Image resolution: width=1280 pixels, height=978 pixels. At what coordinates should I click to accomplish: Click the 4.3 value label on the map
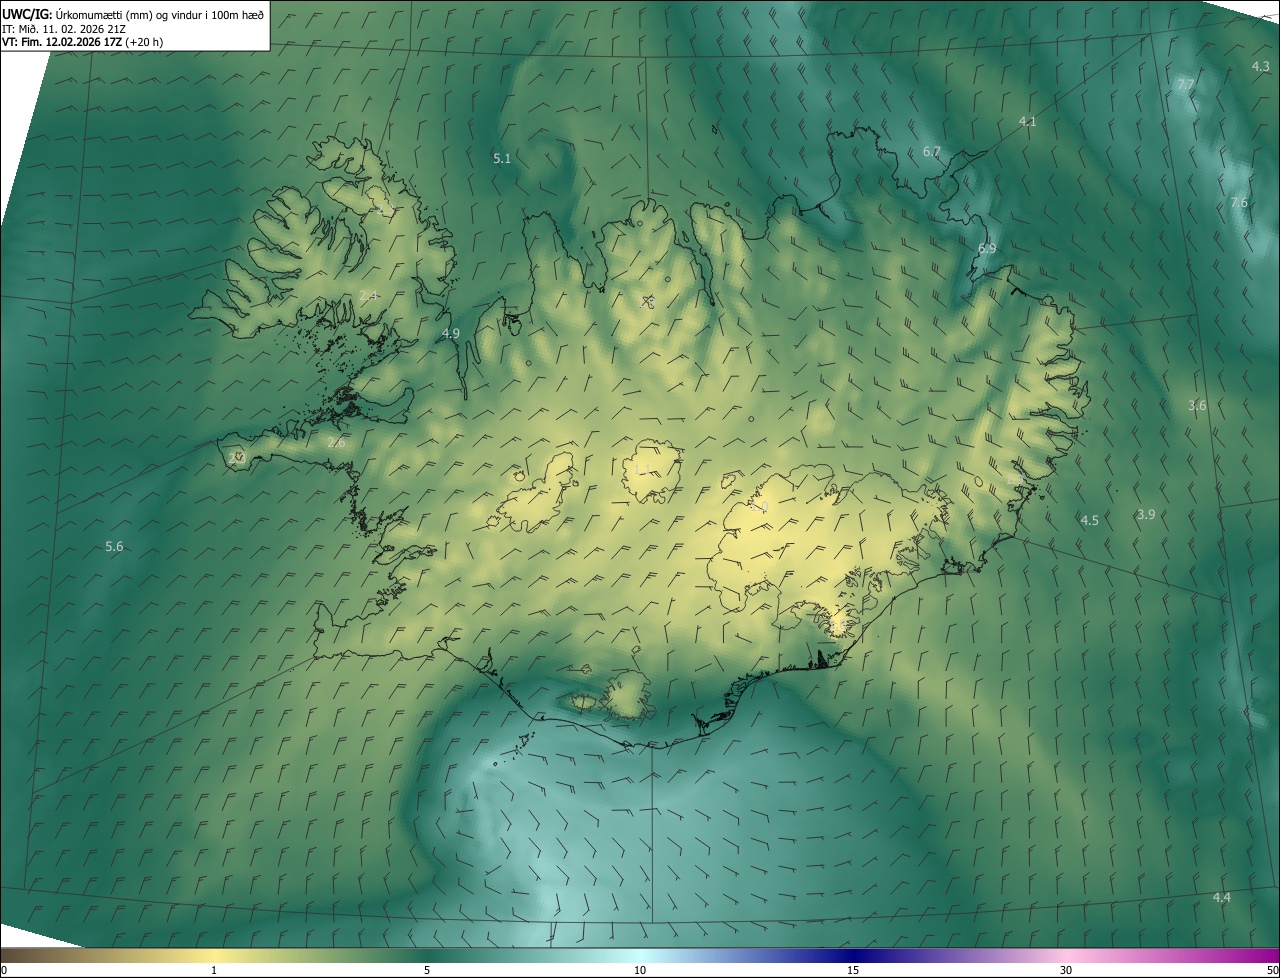click(x=1260, y=67)
